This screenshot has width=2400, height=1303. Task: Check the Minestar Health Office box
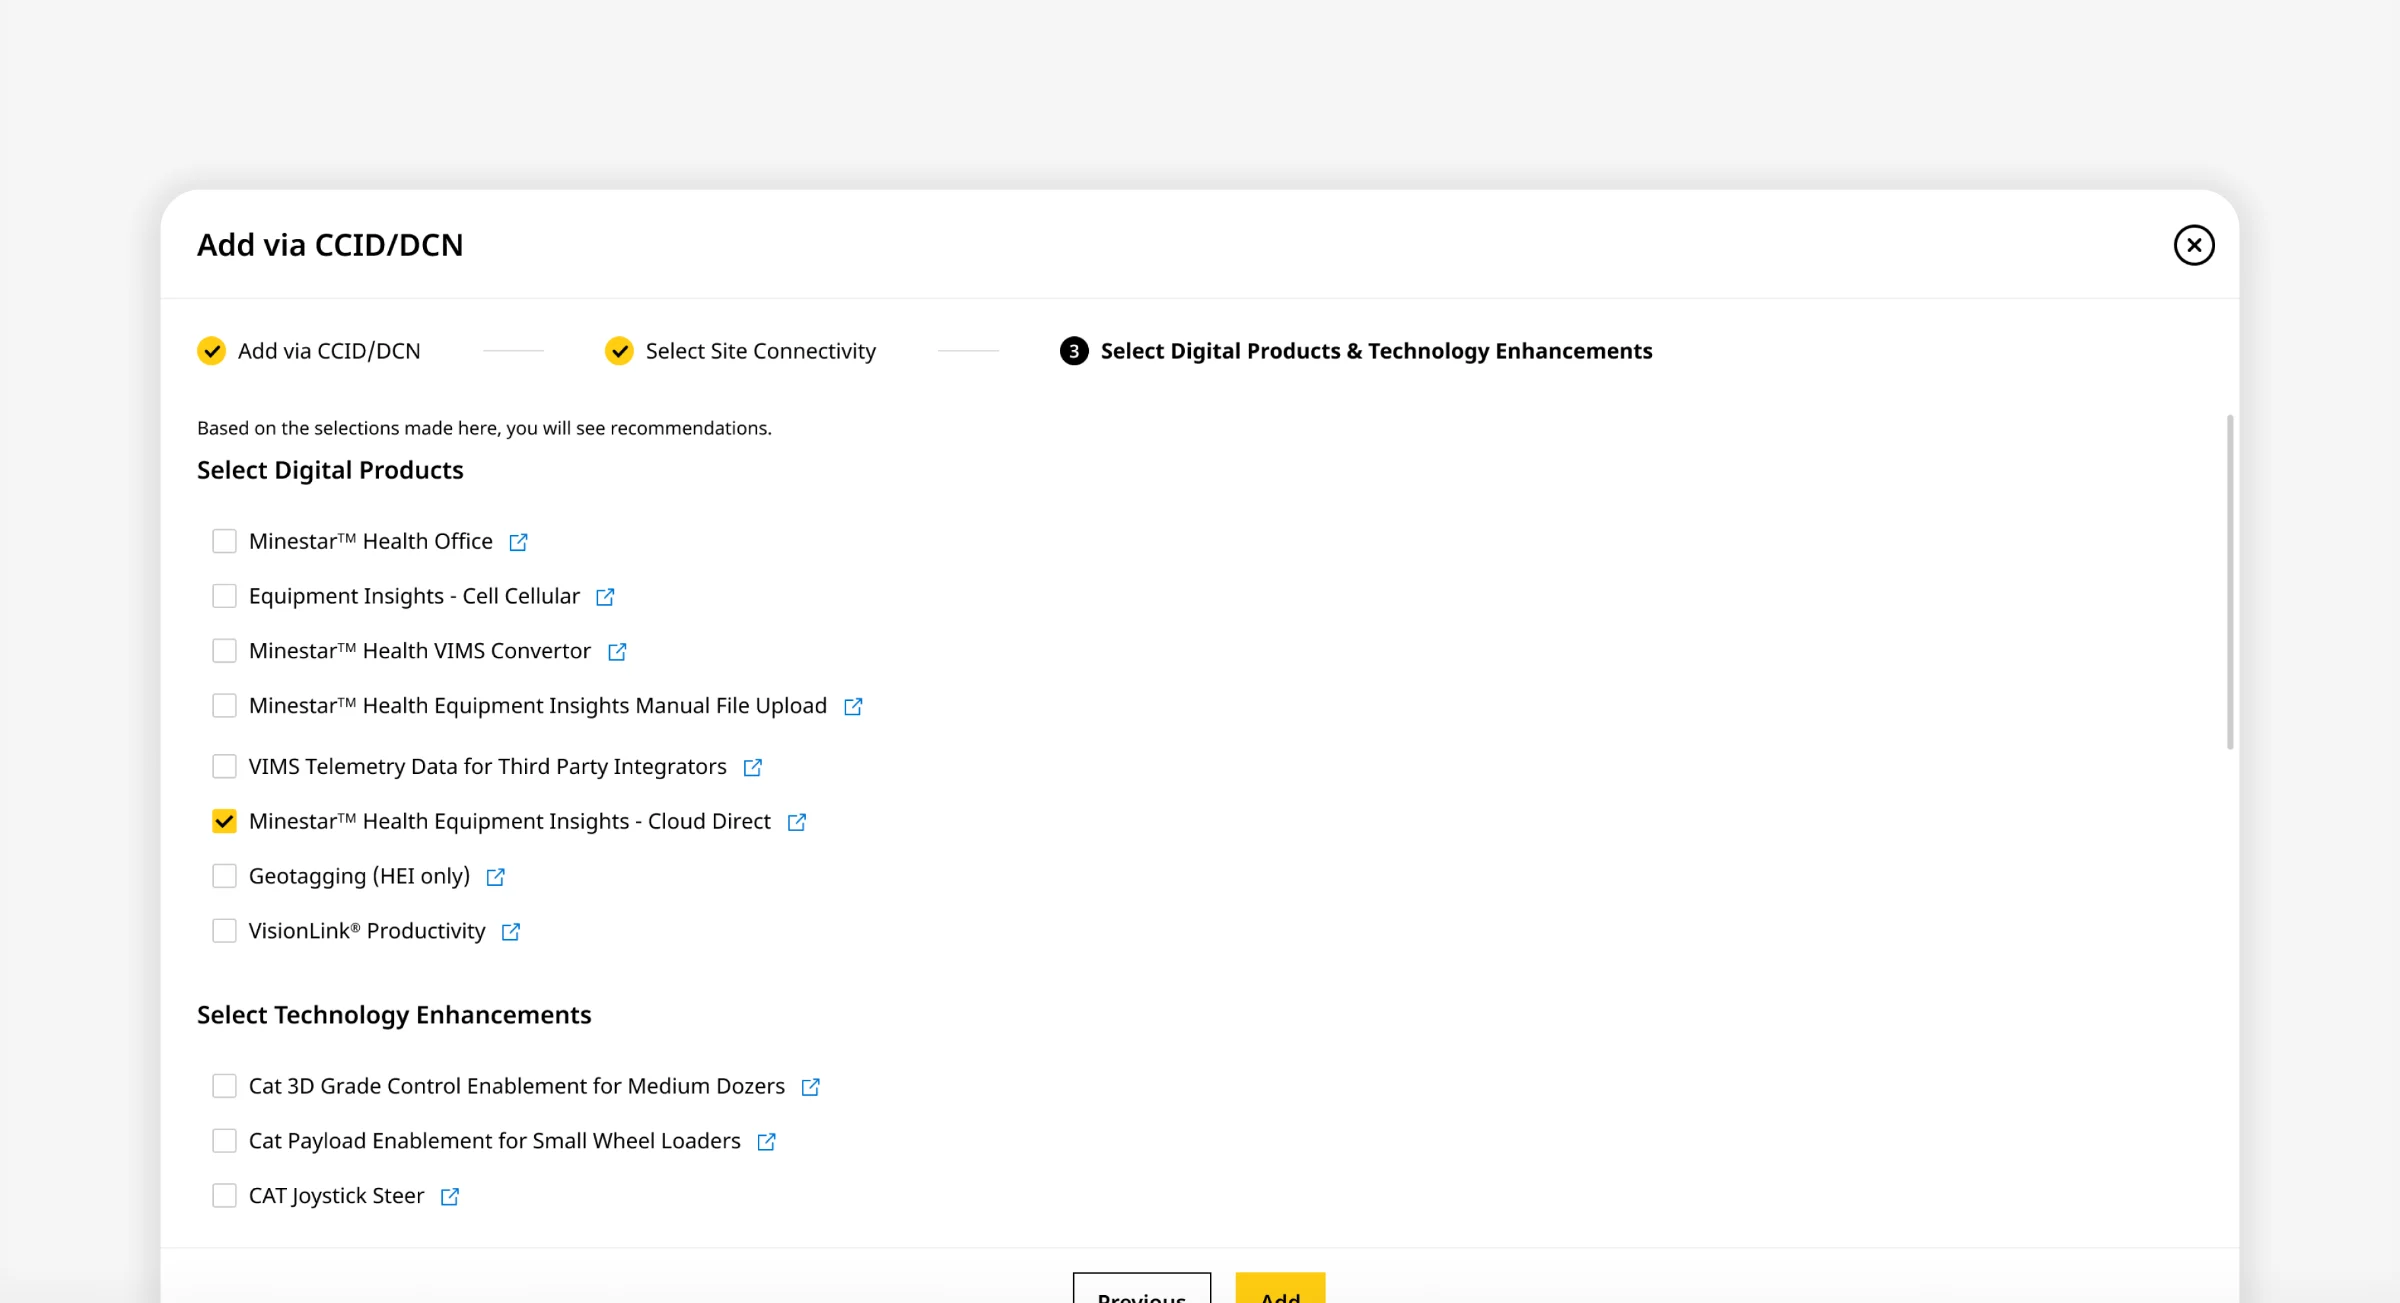tap(224, 541)
